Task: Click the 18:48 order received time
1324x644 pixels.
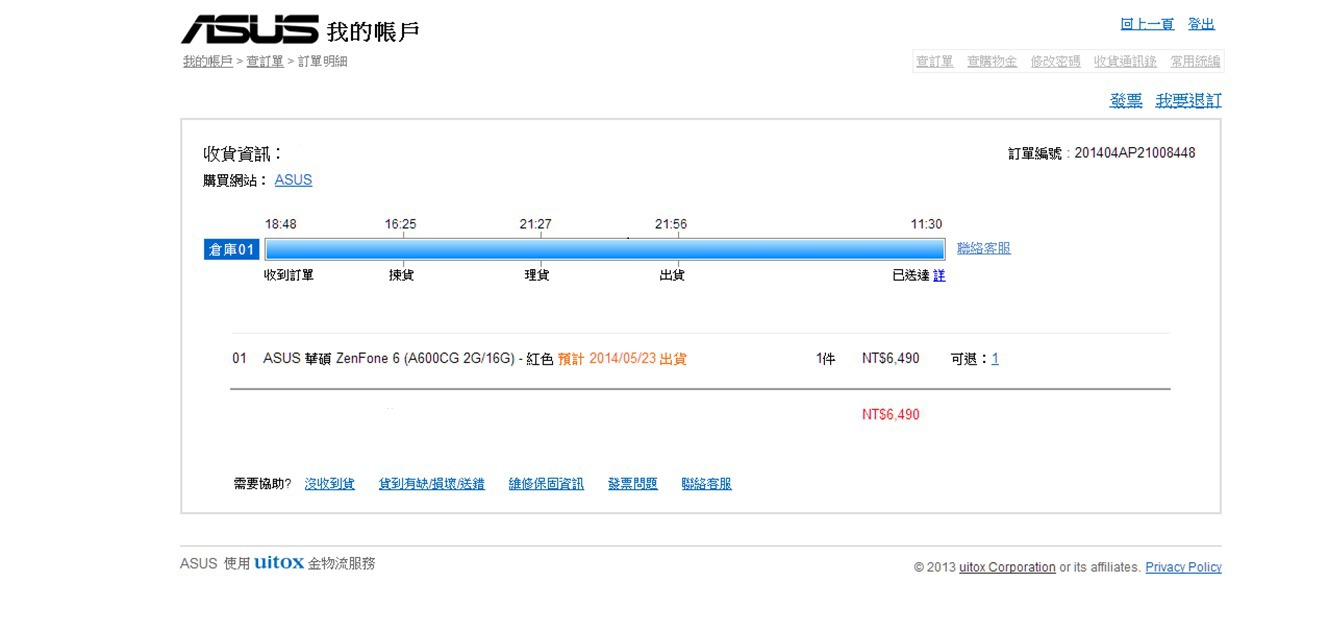Action: (x=280, y=224)
